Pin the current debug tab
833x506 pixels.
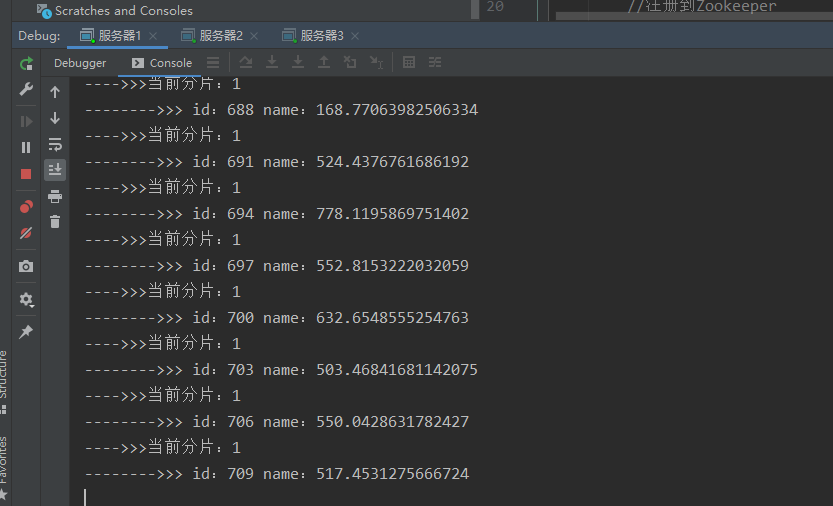coord(26,332)
